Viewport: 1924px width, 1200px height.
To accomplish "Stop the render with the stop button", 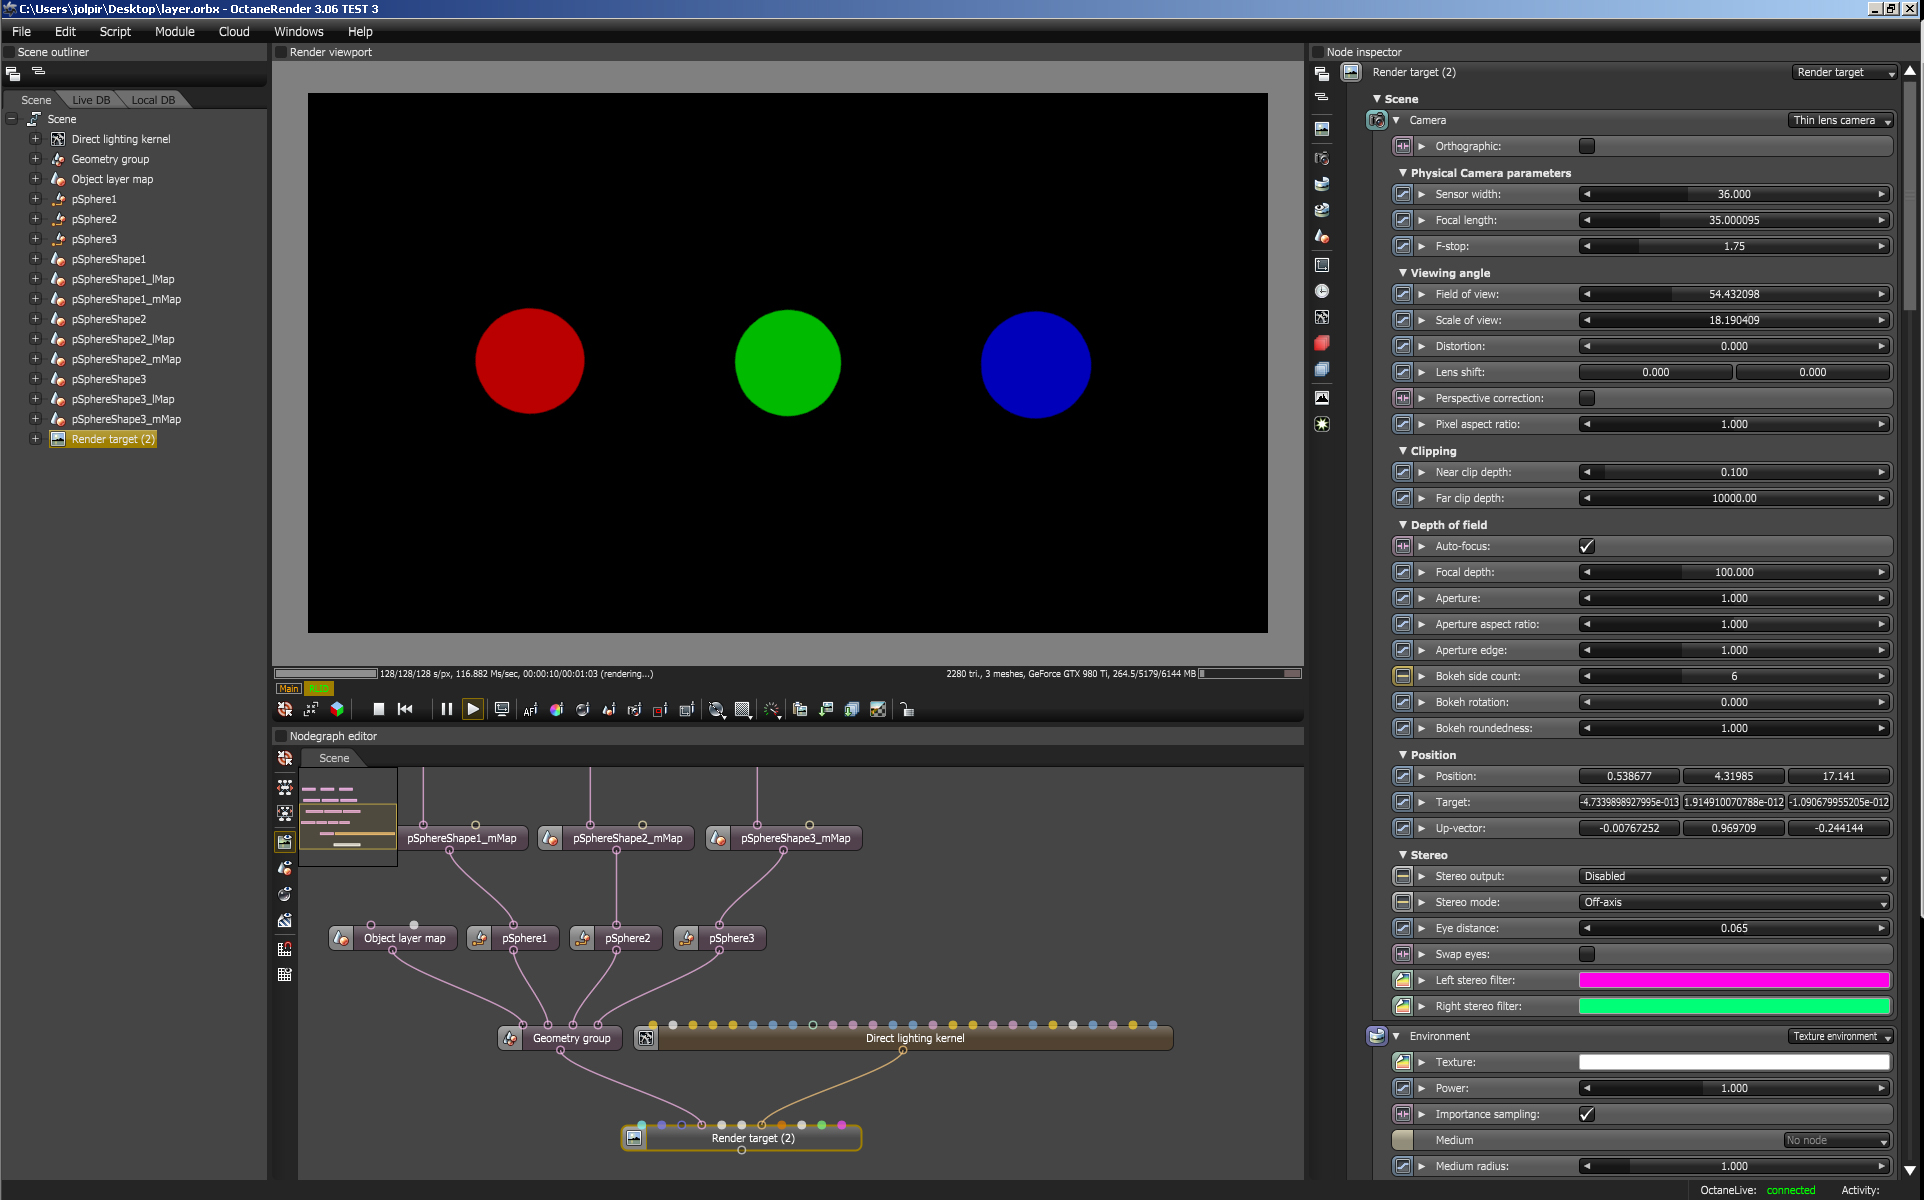I will [378, 709].
